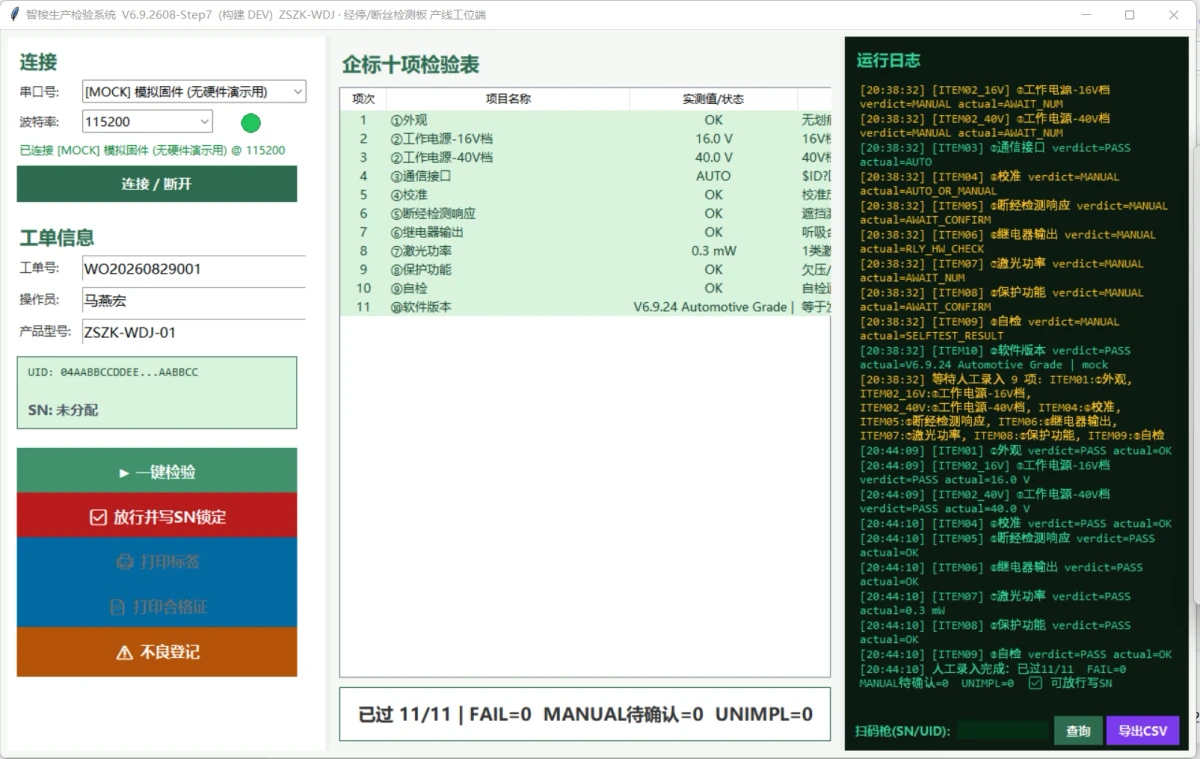Export log with 导出CSV button
This screenshot has width=1200, height=759.
[x=1143, y=731]
